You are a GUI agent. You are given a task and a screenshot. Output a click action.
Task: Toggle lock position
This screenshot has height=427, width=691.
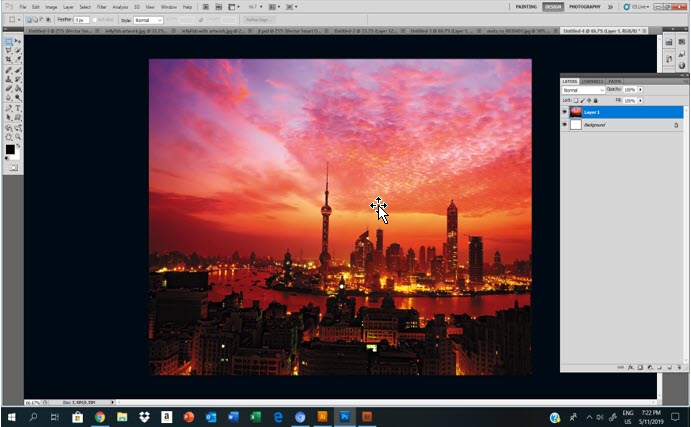[589, 100]
